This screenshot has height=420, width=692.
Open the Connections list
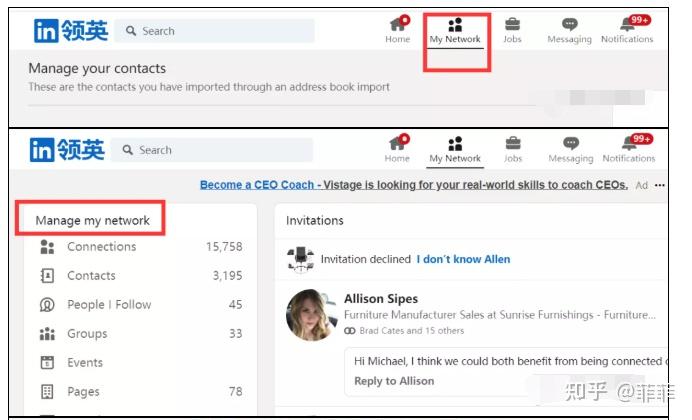coord(102,247)
